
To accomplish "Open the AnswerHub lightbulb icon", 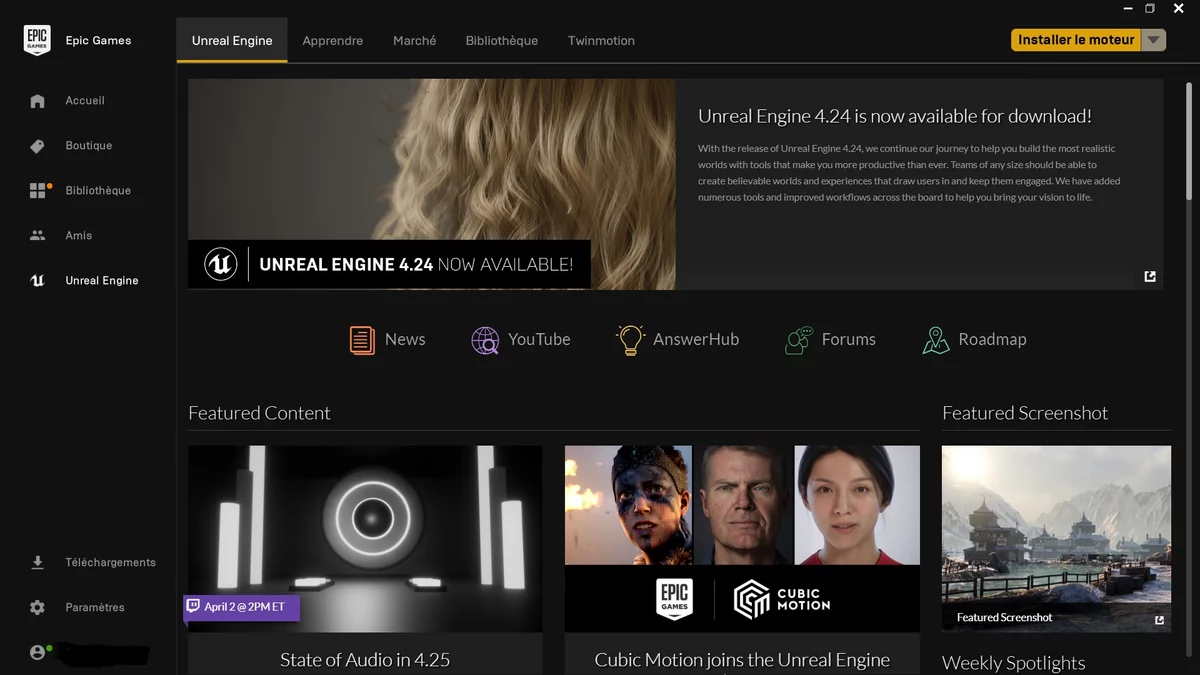I will click(x=630, y=340).
